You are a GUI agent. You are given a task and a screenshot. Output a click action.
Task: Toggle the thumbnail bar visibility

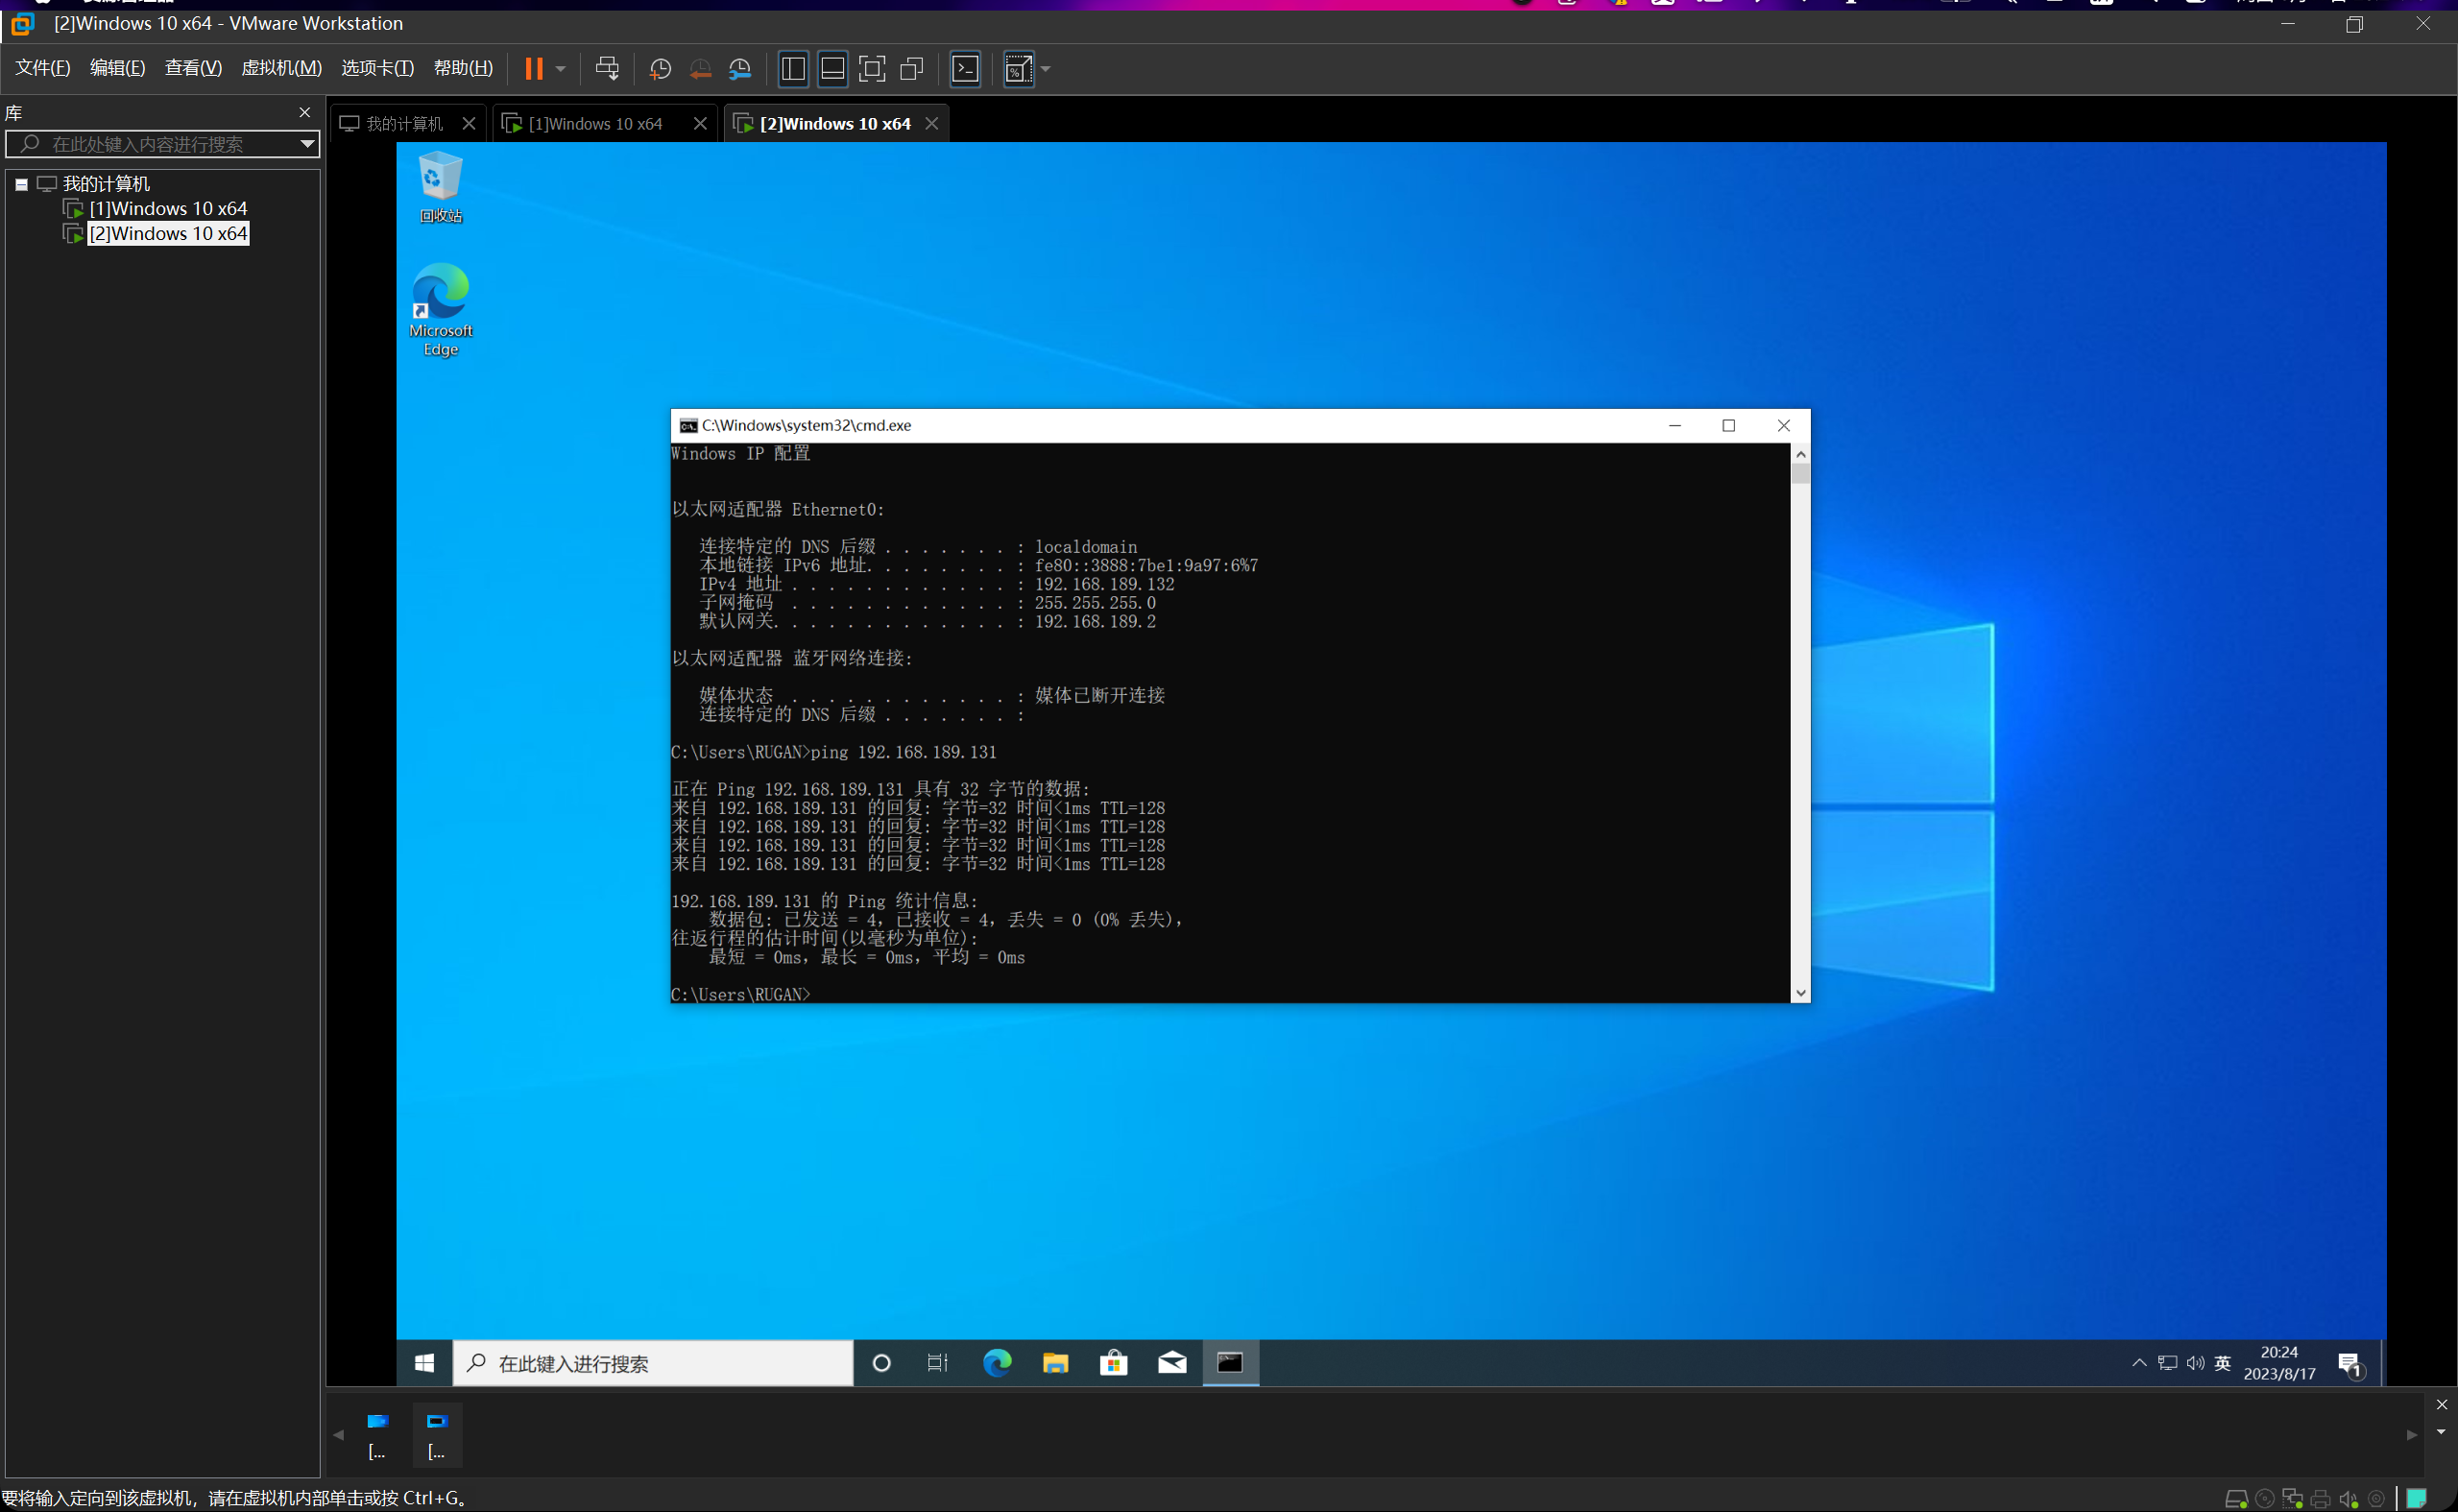[832, 68]
